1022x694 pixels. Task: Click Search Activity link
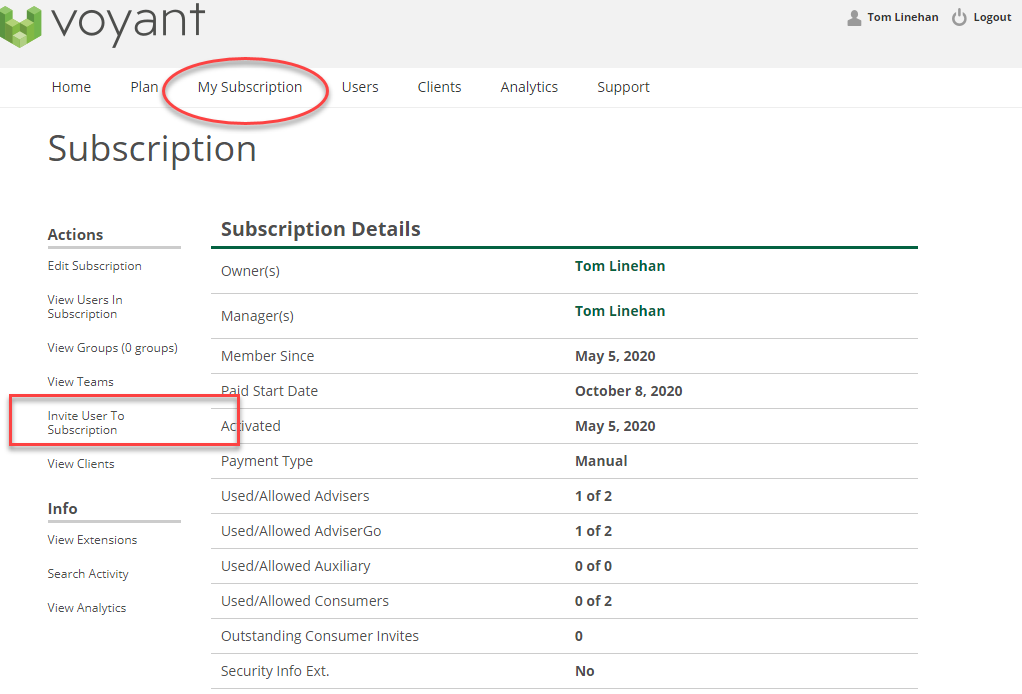point(88,574)
